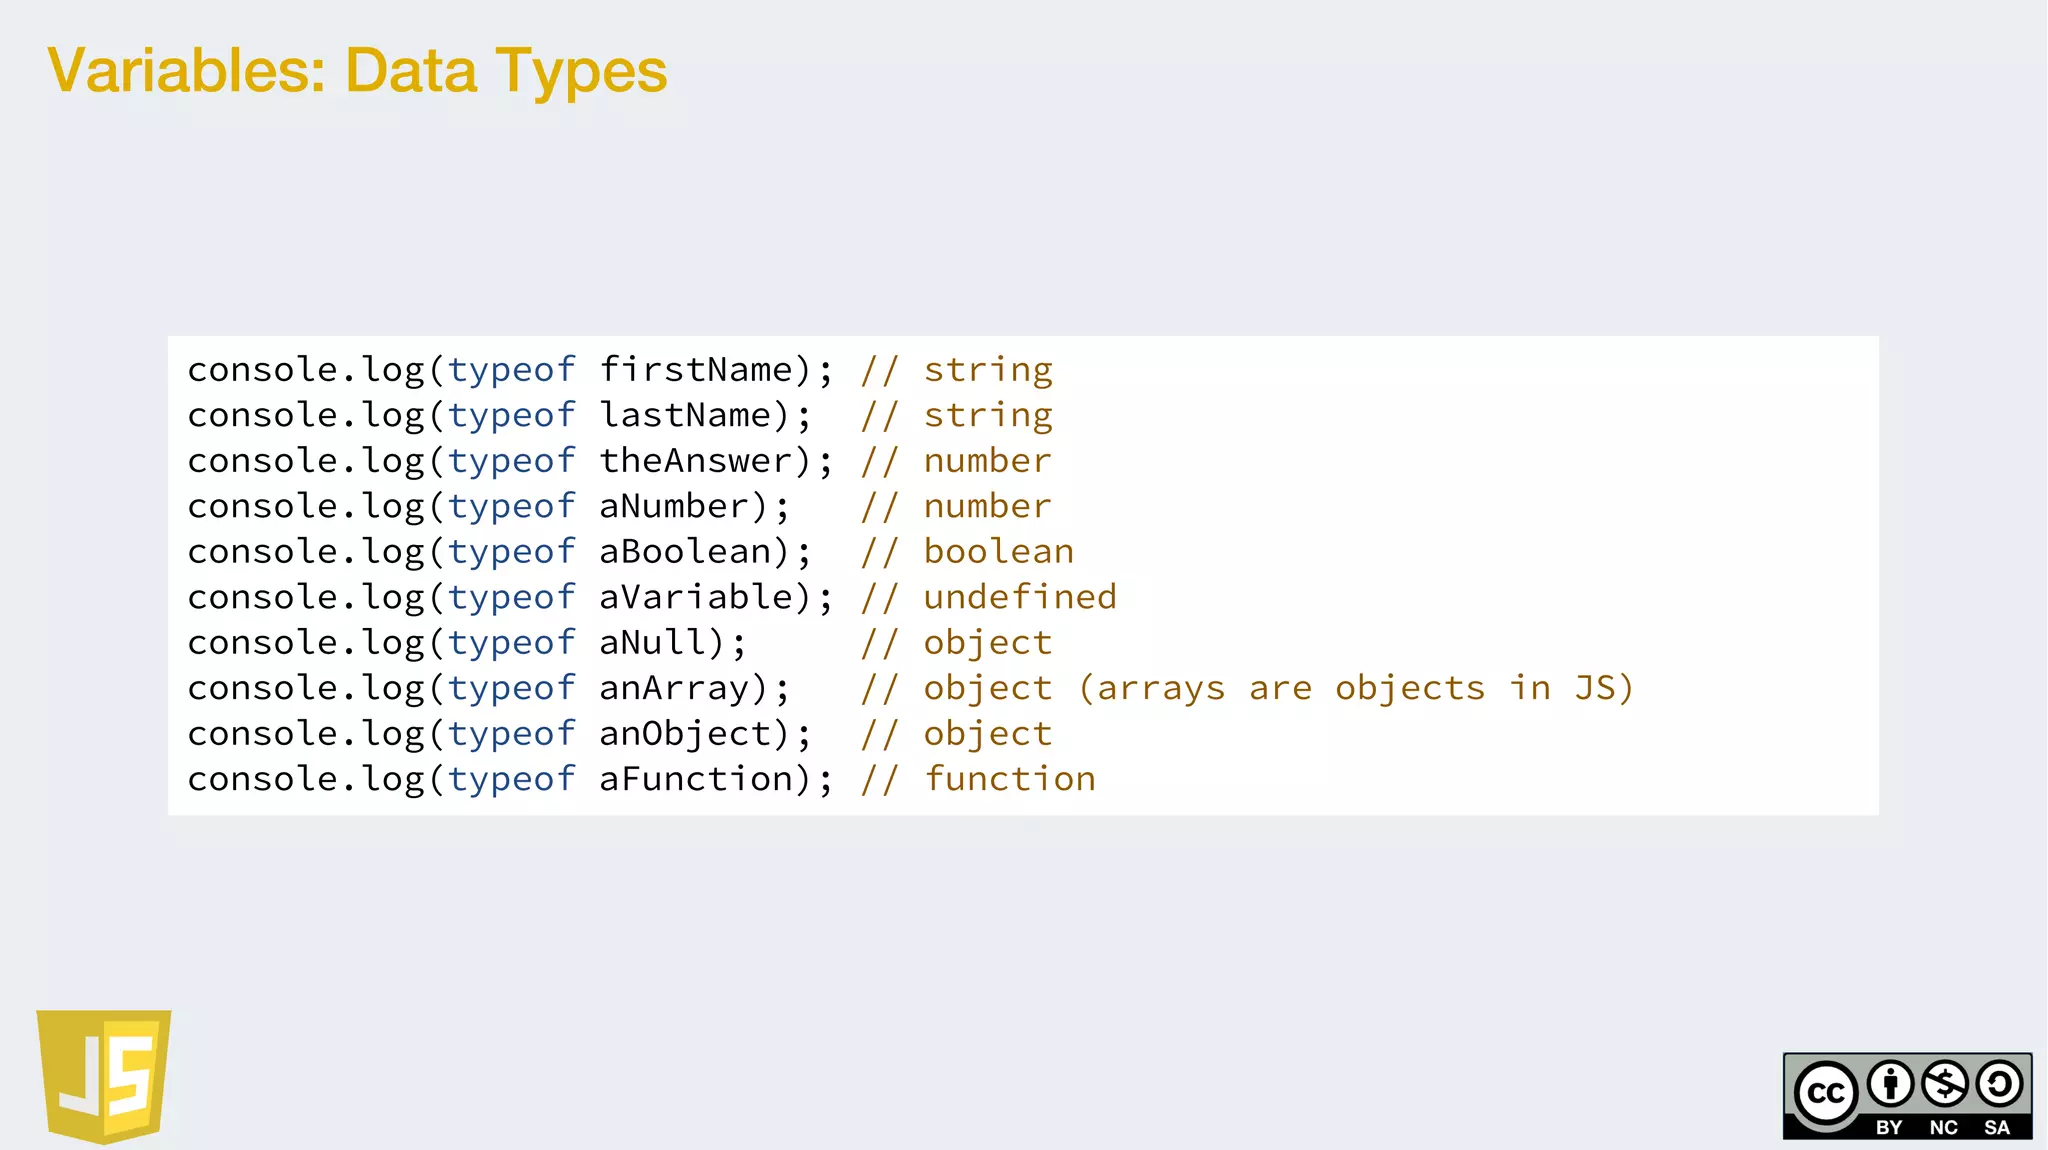Click the firstName variable in code
The height and width of the screenshot is (1150, 2048).
(x=696, y=370)
